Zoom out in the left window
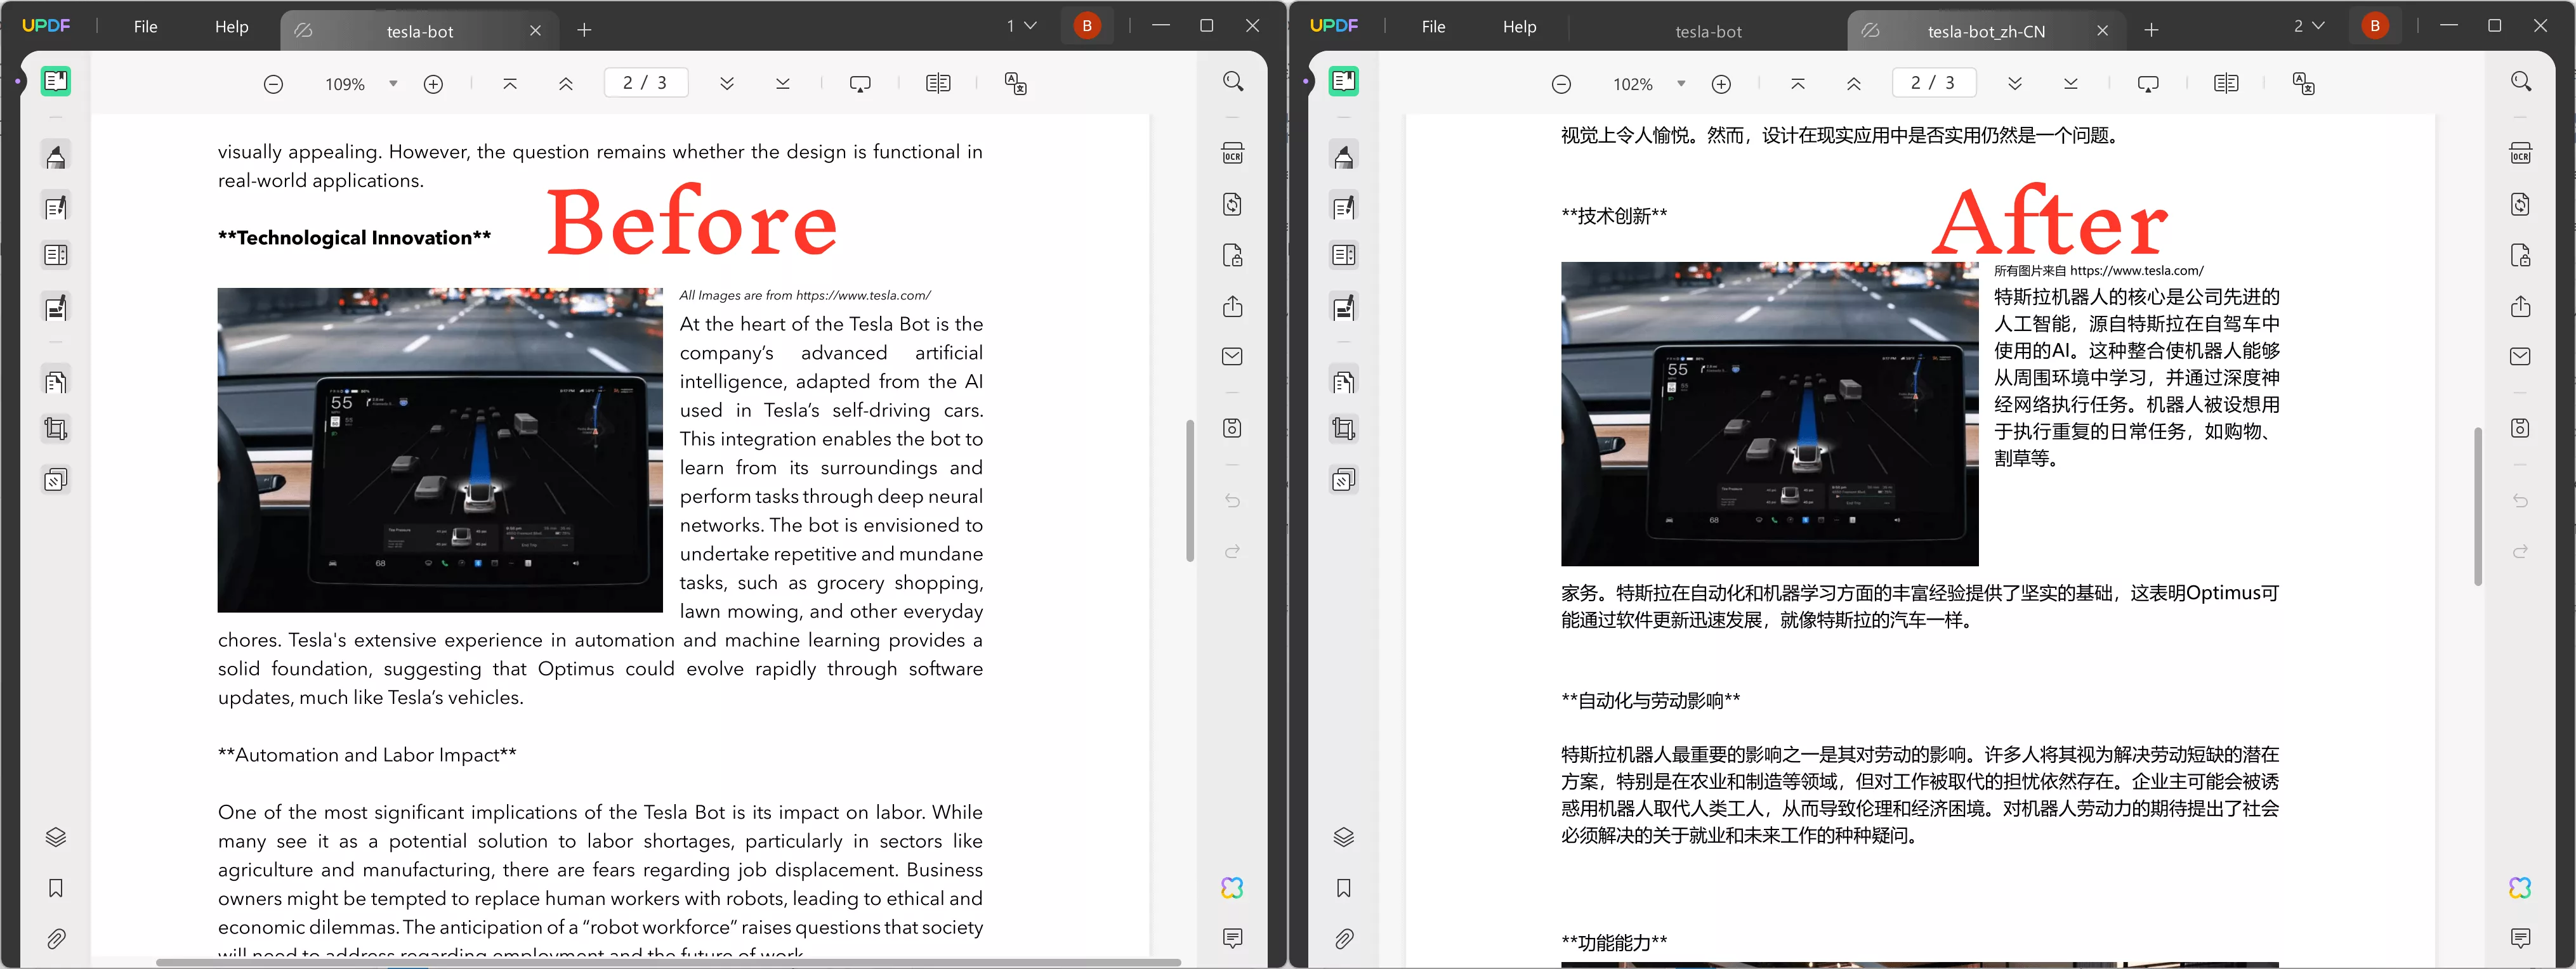 tap(273, 84)
